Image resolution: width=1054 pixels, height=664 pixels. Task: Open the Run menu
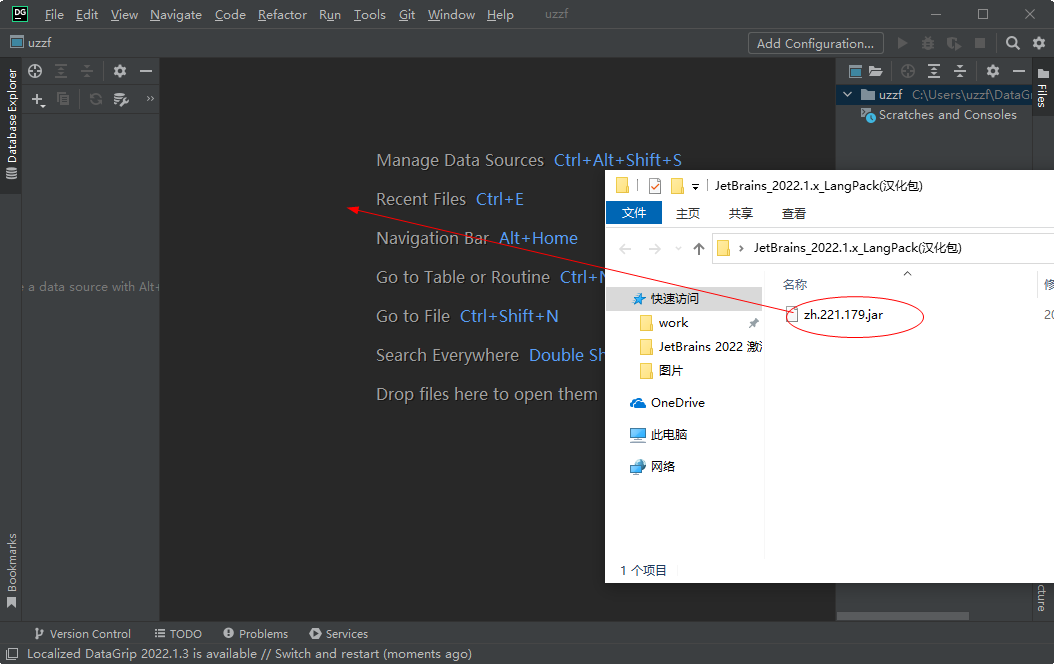coord(329,15)
